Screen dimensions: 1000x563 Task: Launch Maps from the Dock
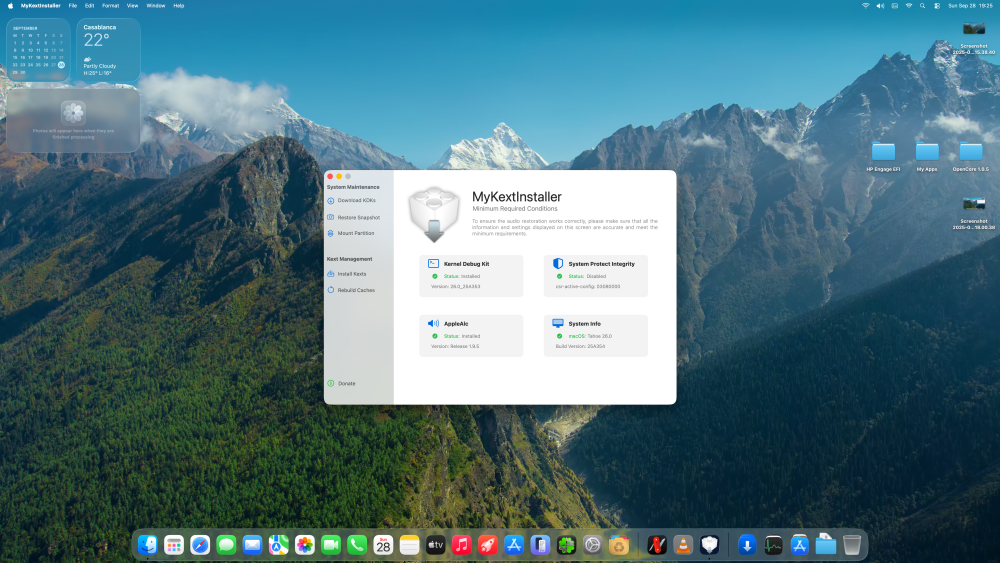point(278,545)
